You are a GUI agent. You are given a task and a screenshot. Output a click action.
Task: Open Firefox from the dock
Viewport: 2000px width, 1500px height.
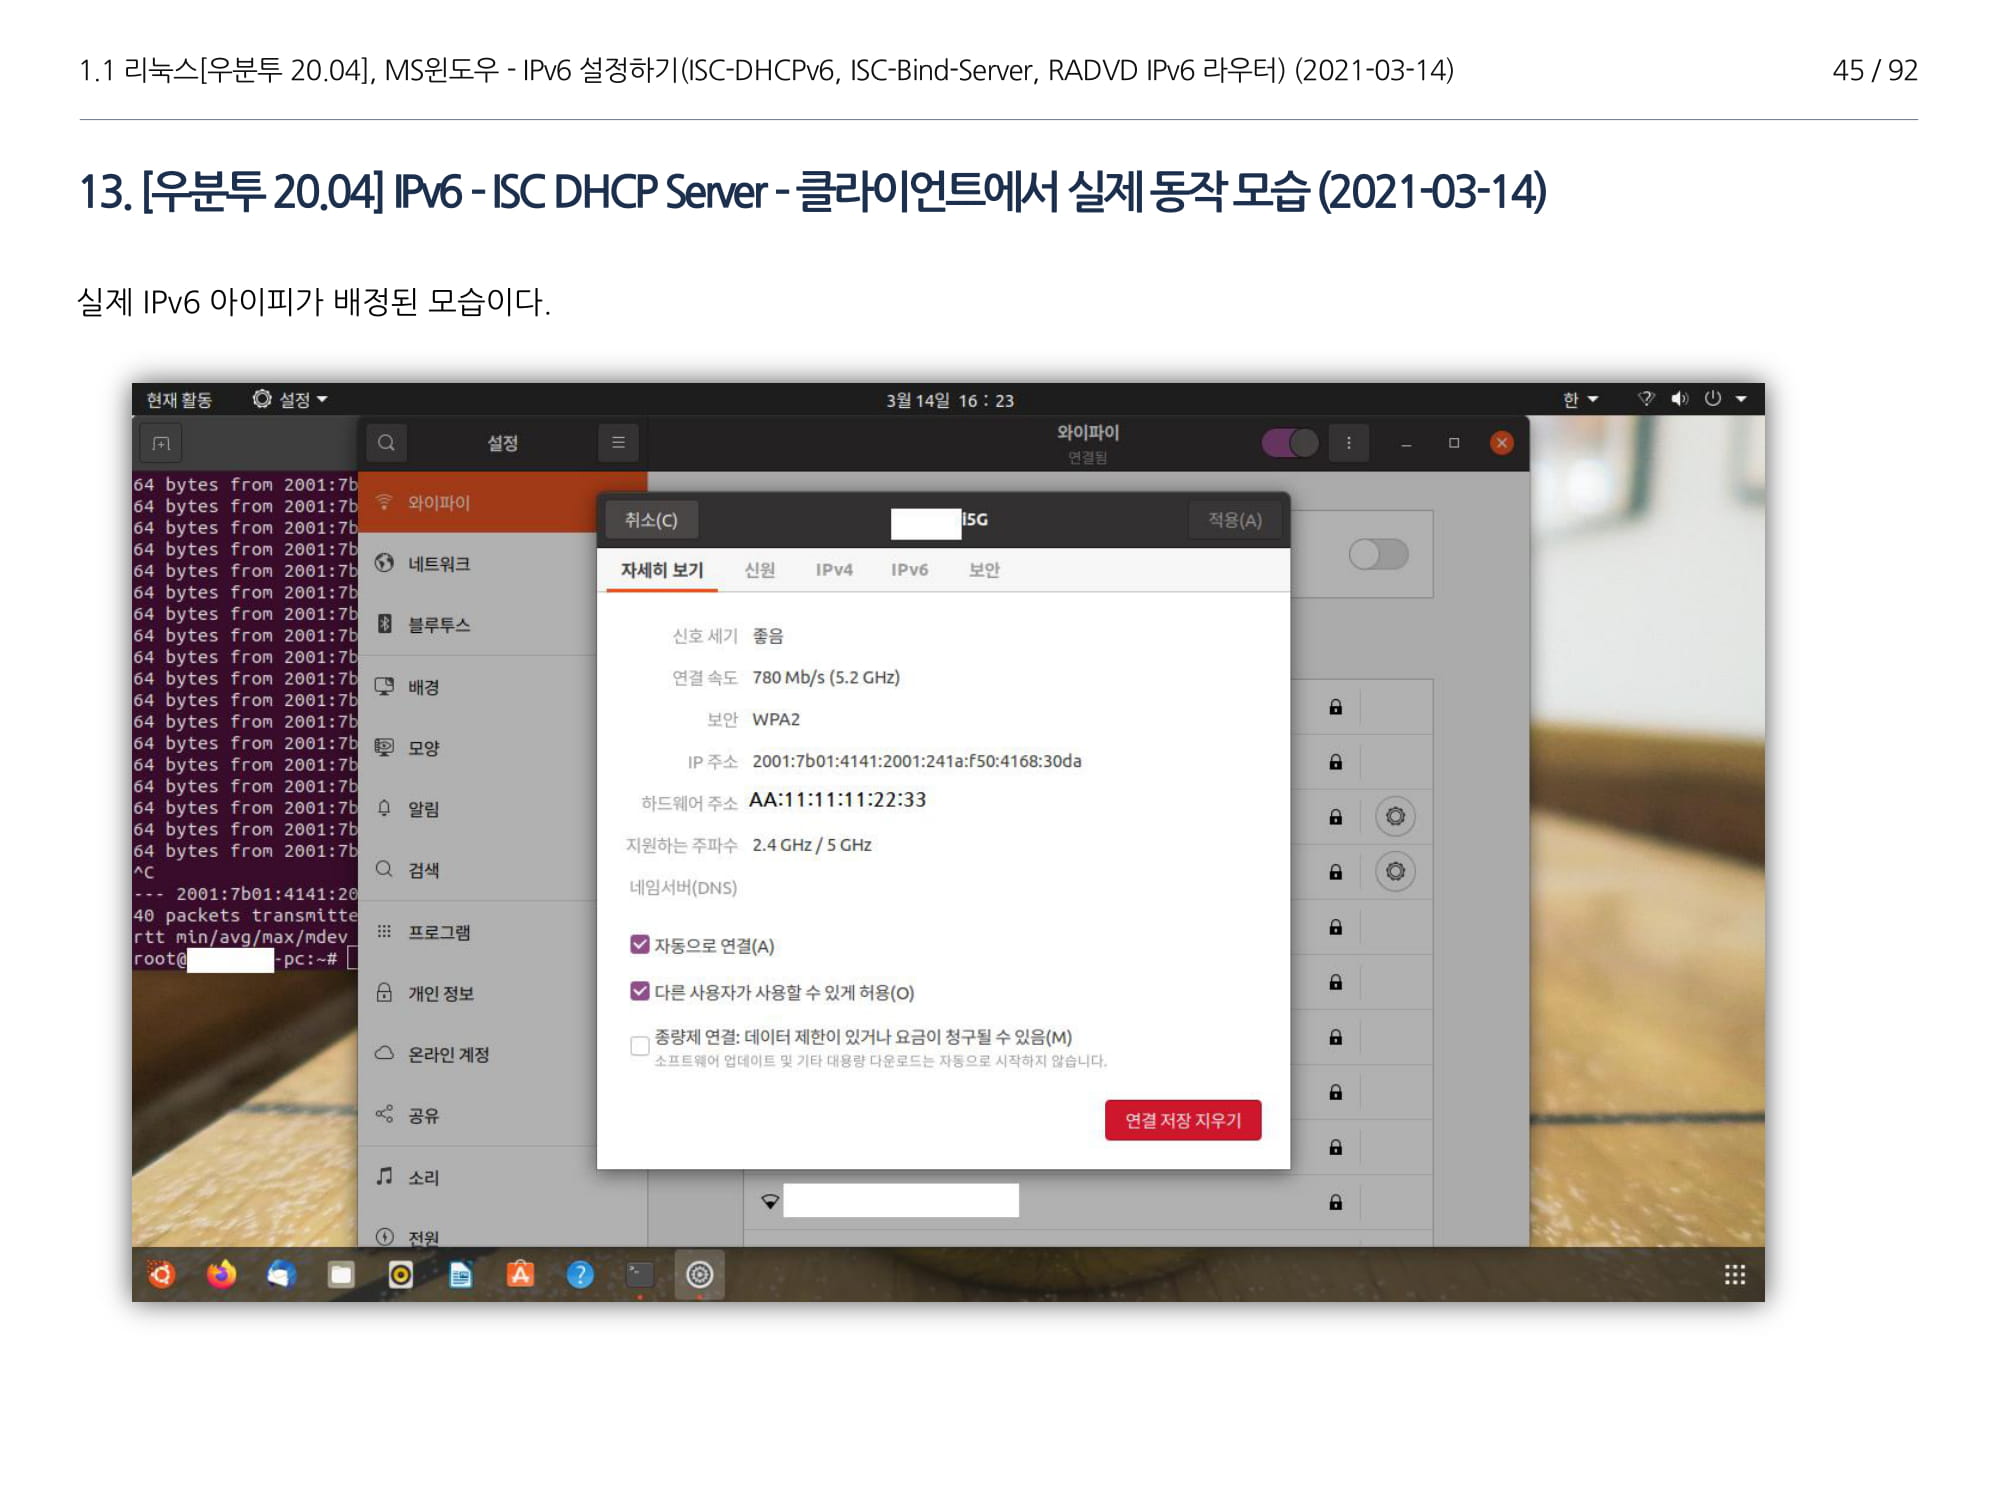click(x=221, y=1274)
